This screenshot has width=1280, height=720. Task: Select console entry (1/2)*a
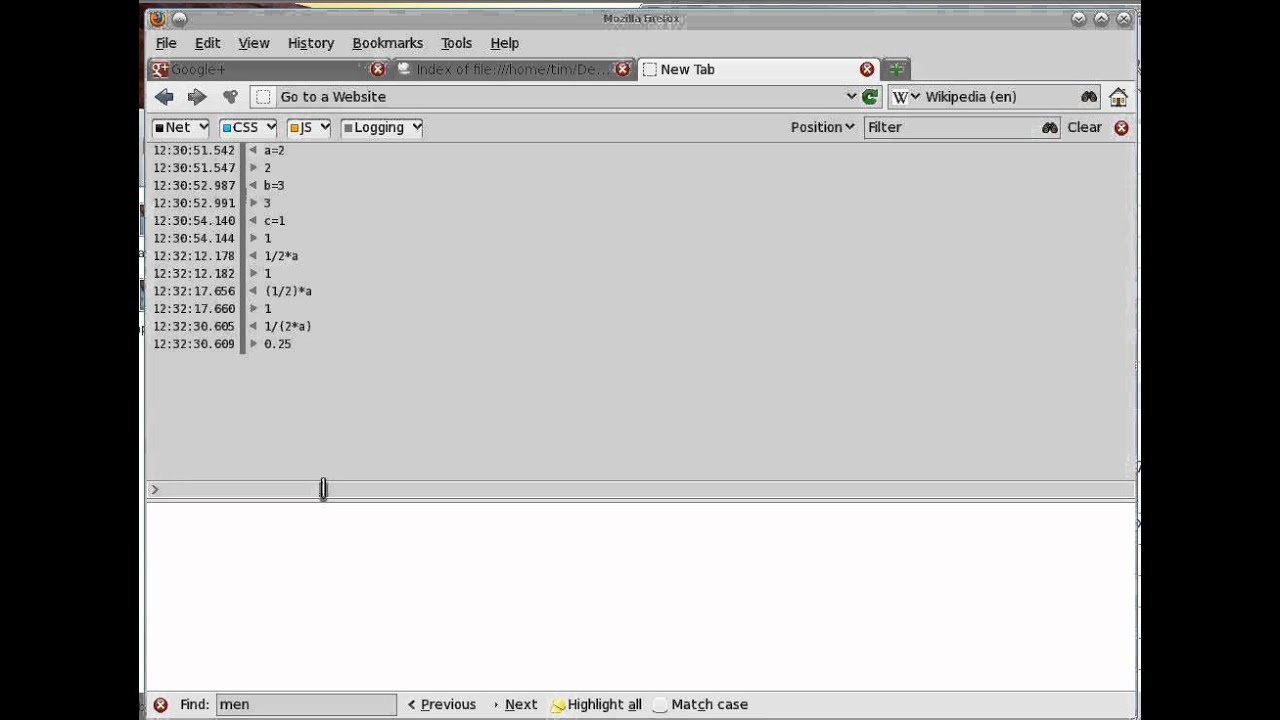click(x=288, y=291)
